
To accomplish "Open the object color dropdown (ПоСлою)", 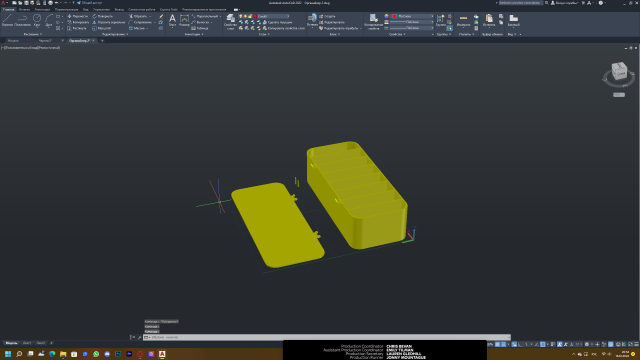I will (x=413, y=16).
